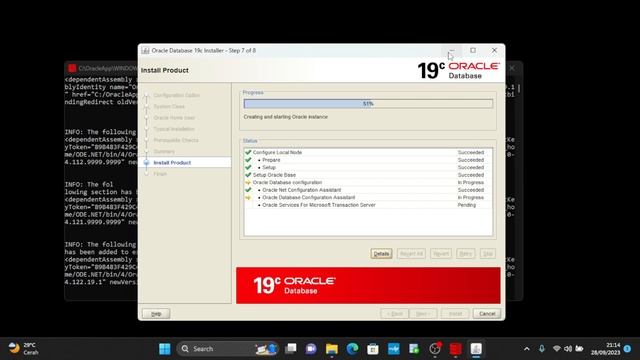
Task: Maximize the Oracle installer window
Action: tap(473, 50)
